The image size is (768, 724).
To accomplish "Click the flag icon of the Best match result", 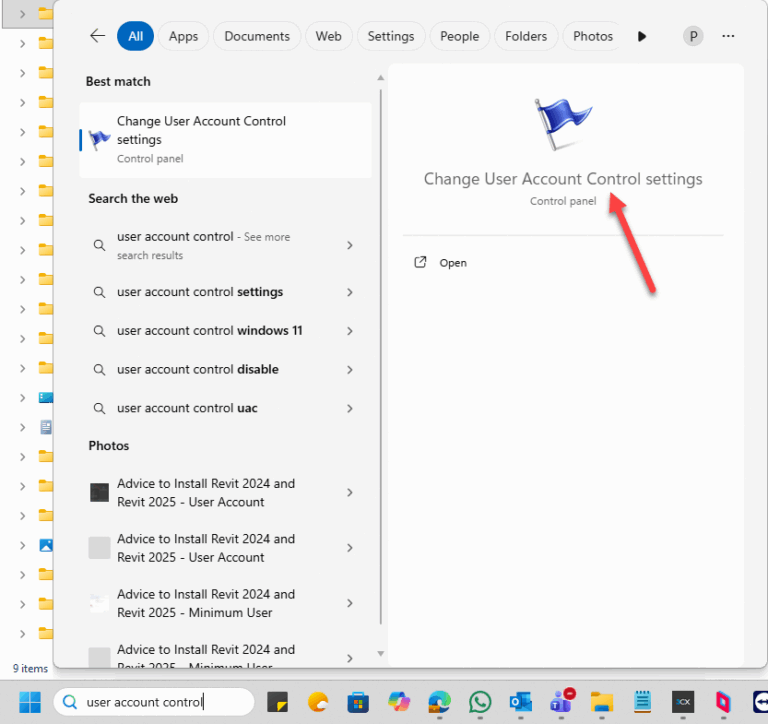I will pos(99,140).
